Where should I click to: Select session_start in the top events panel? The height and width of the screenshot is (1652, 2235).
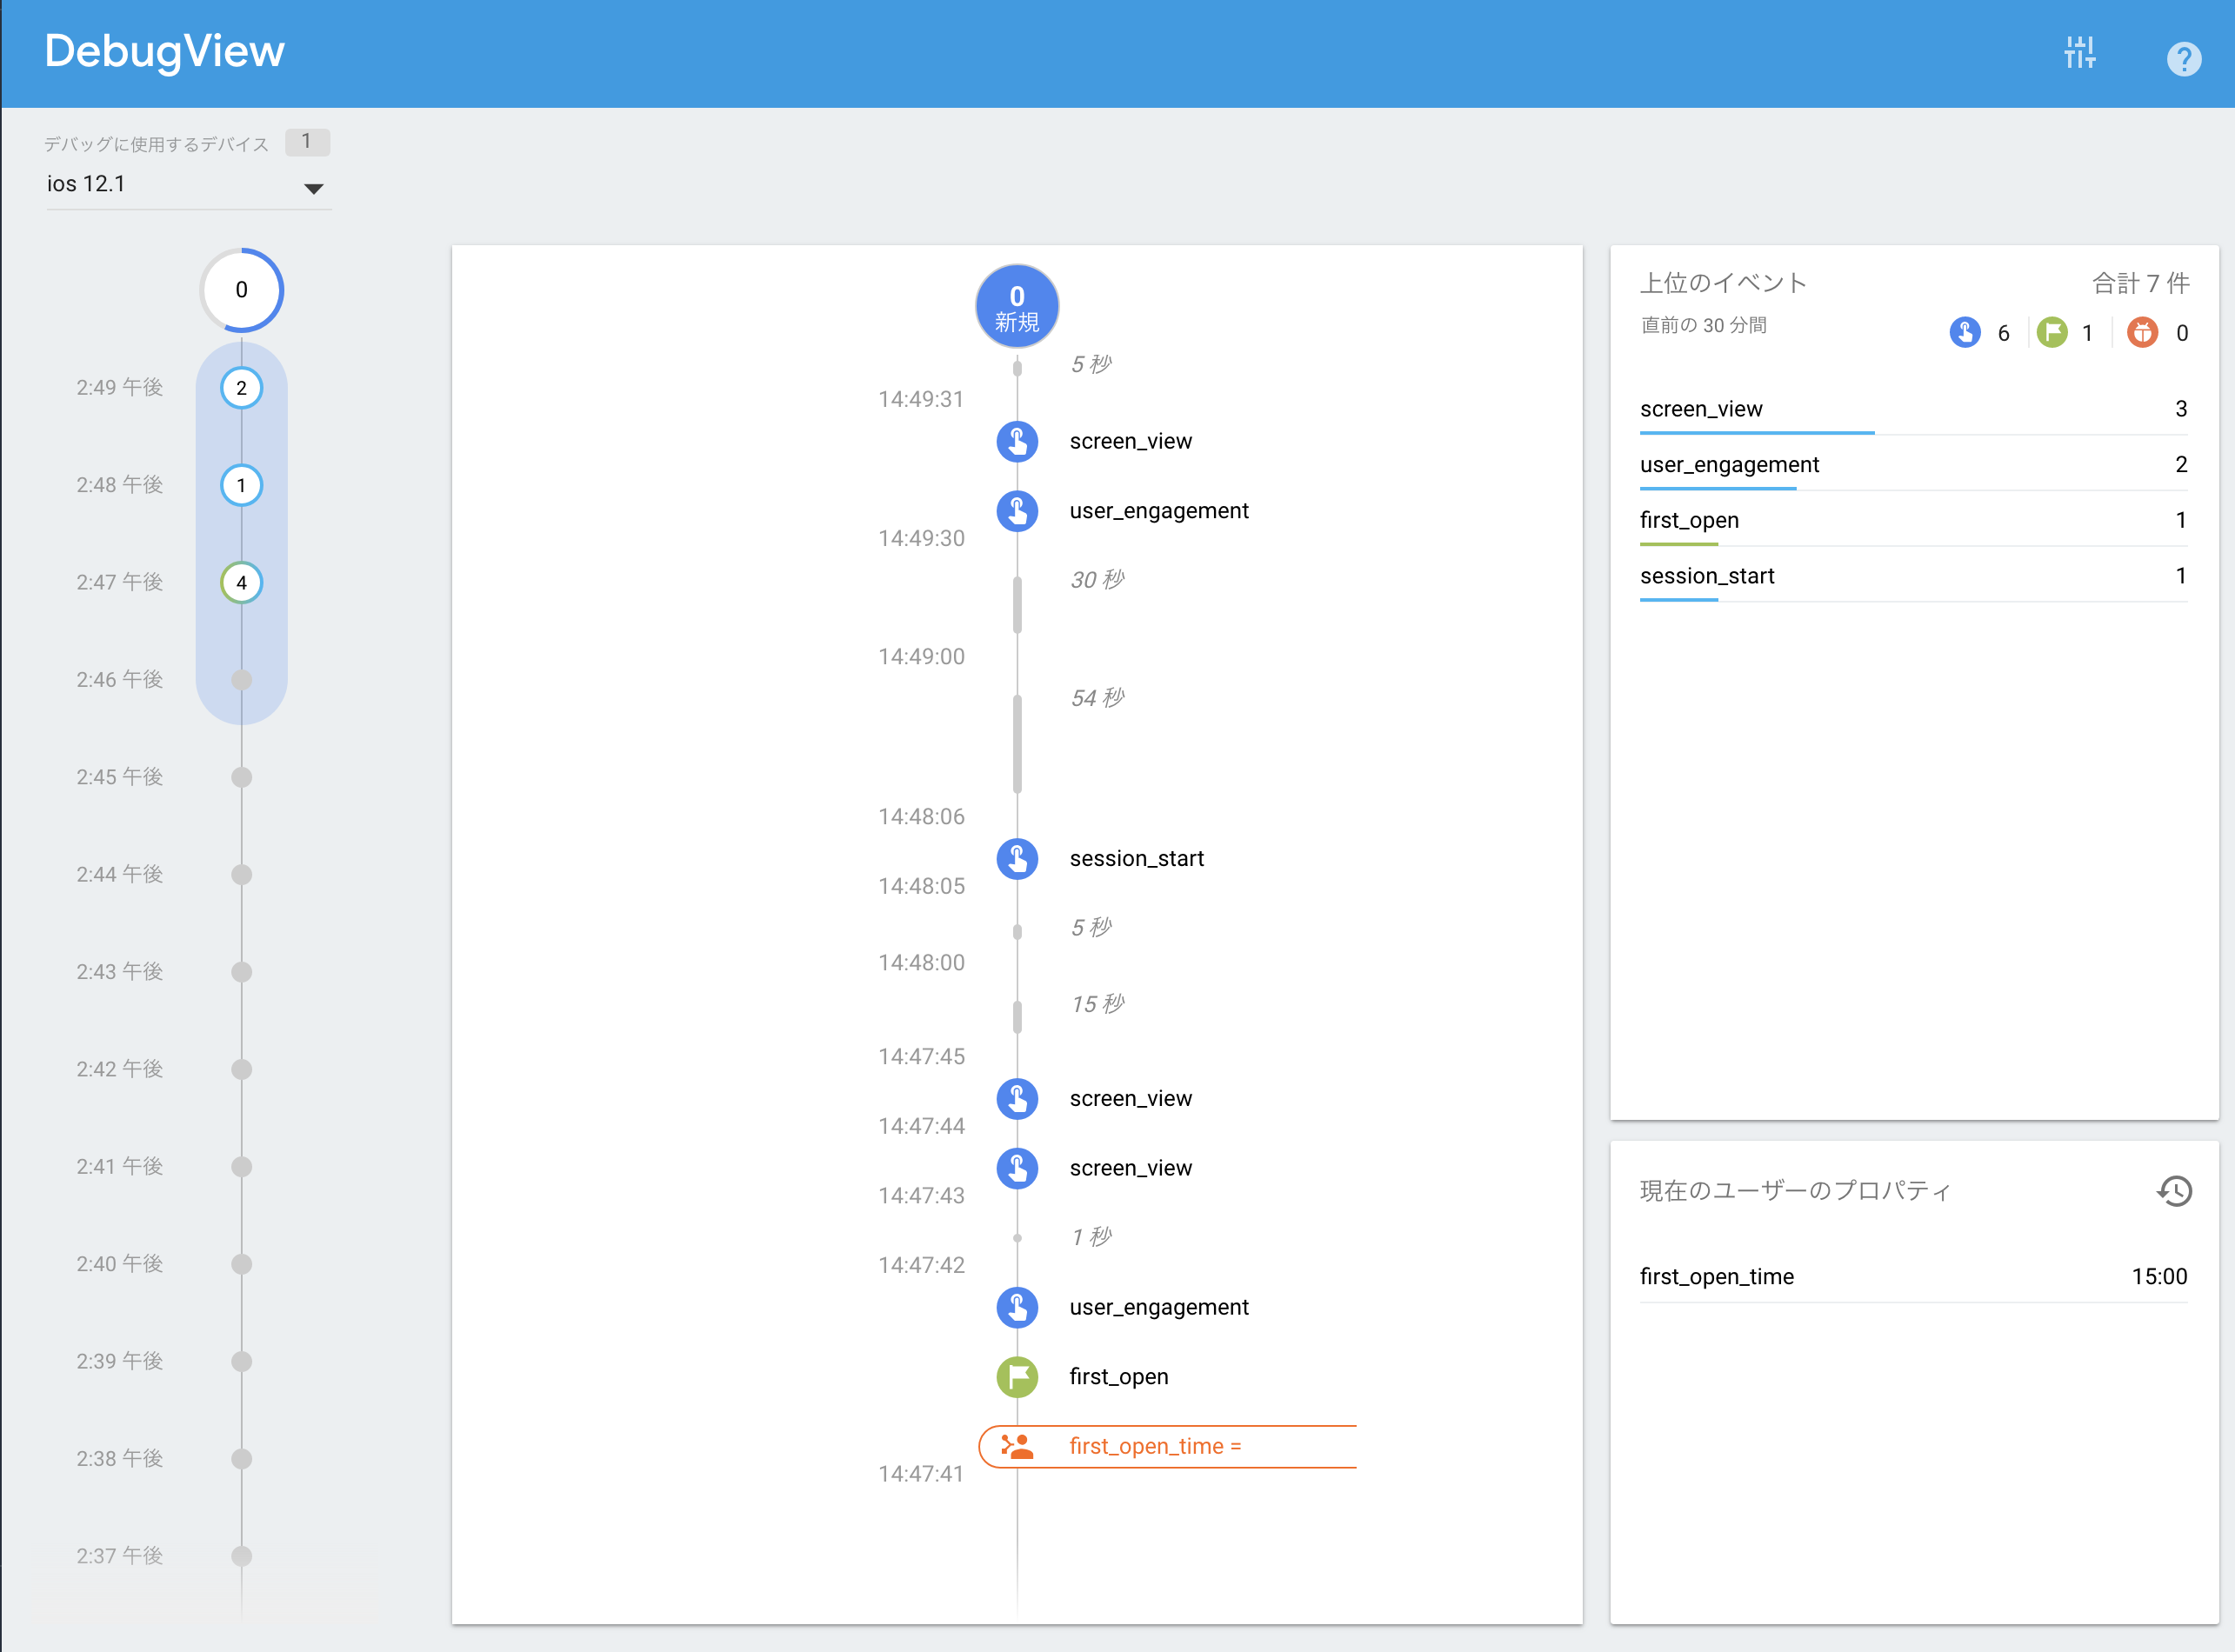pos(1707,575)
